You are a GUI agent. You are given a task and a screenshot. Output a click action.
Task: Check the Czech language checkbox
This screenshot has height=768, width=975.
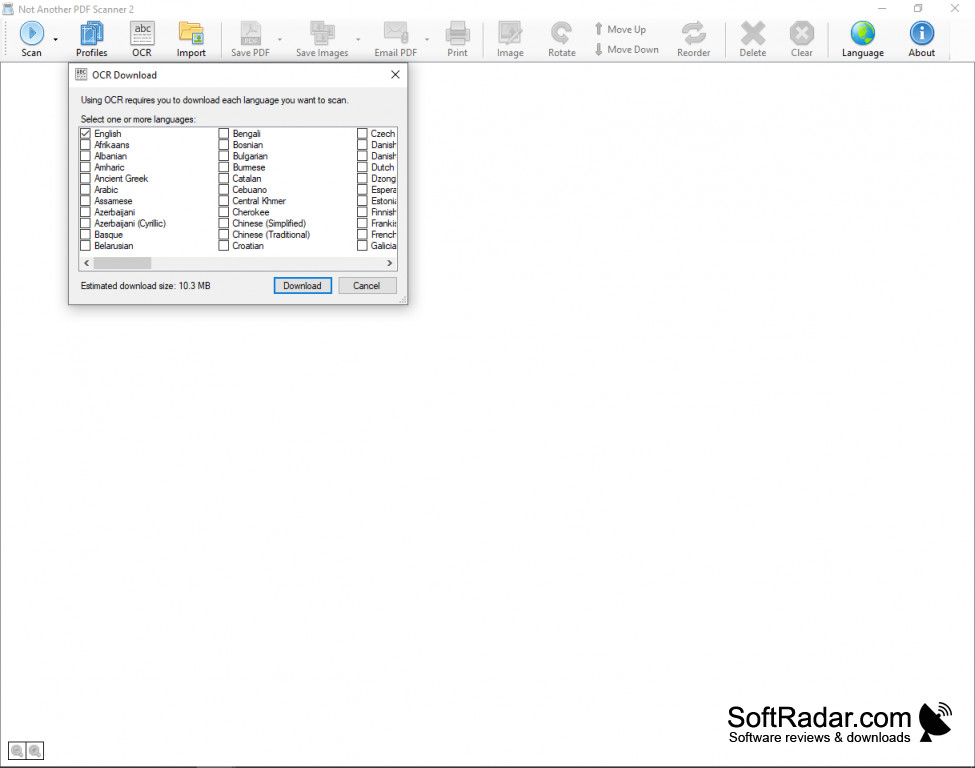coord(362,134)
